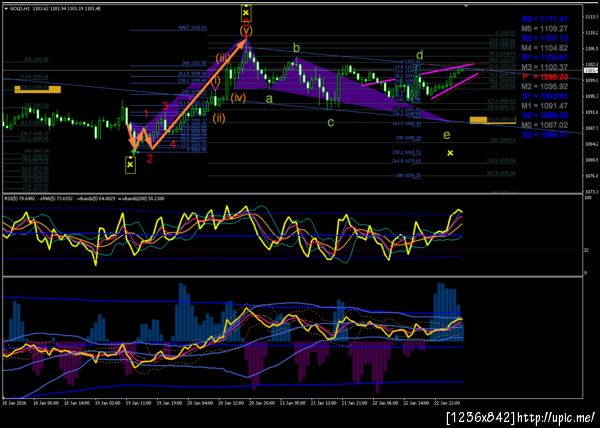600x428 pixels.
Task: Click the 20 Jan 12:00 time axis label
Action: [232, 403]
